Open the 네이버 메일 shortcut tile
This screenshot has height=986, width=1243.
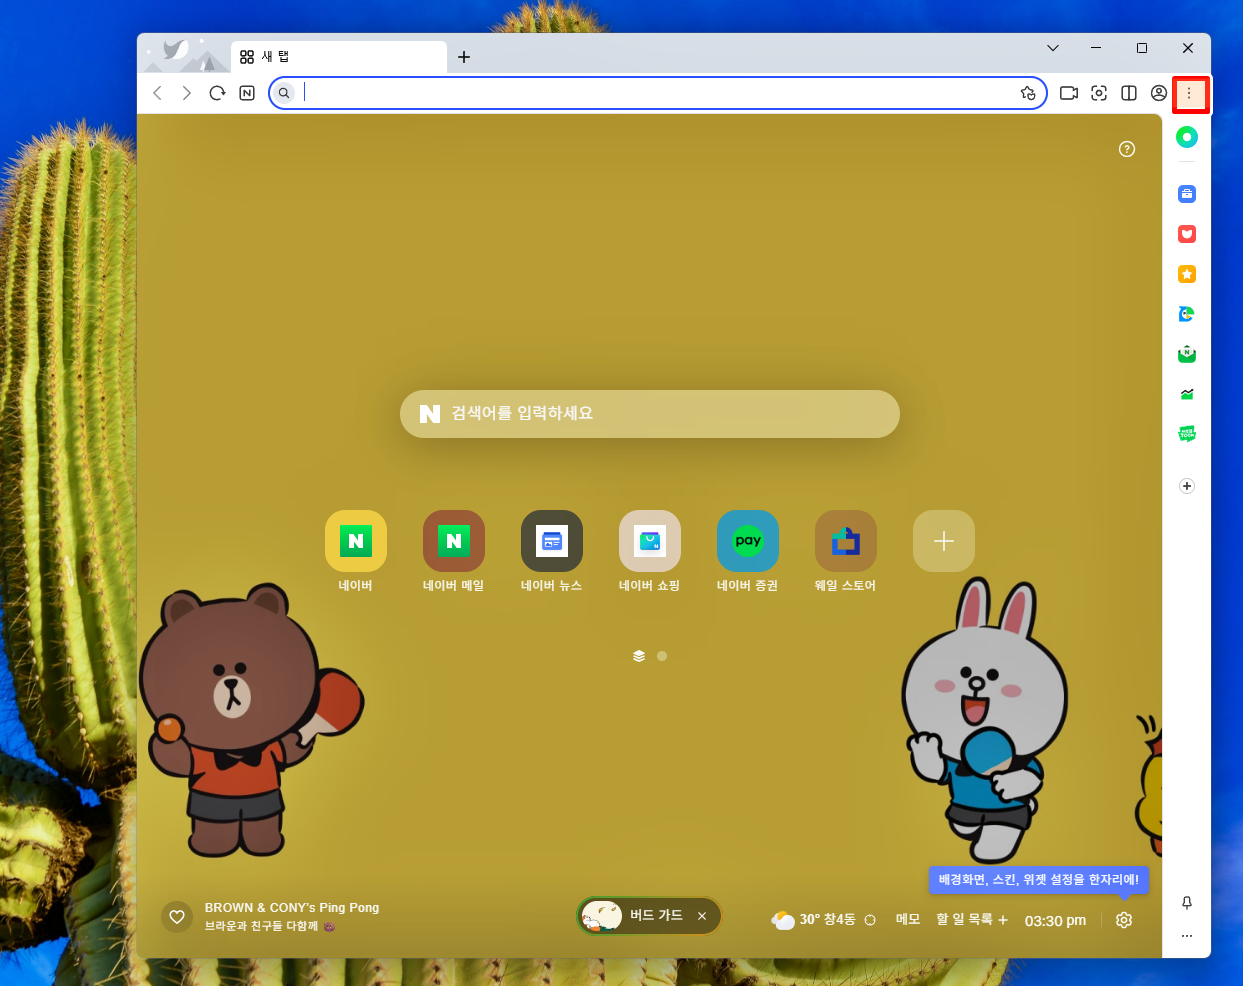coord(454,541)
